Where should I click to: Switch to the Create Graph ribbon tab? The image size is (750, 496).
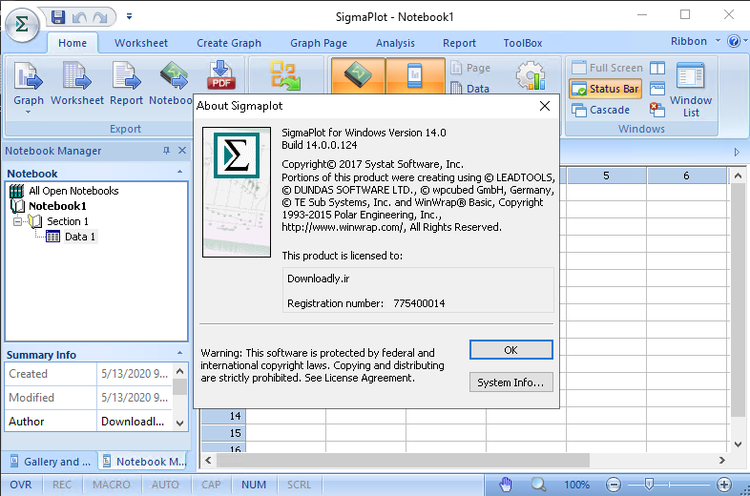(228, 43)
